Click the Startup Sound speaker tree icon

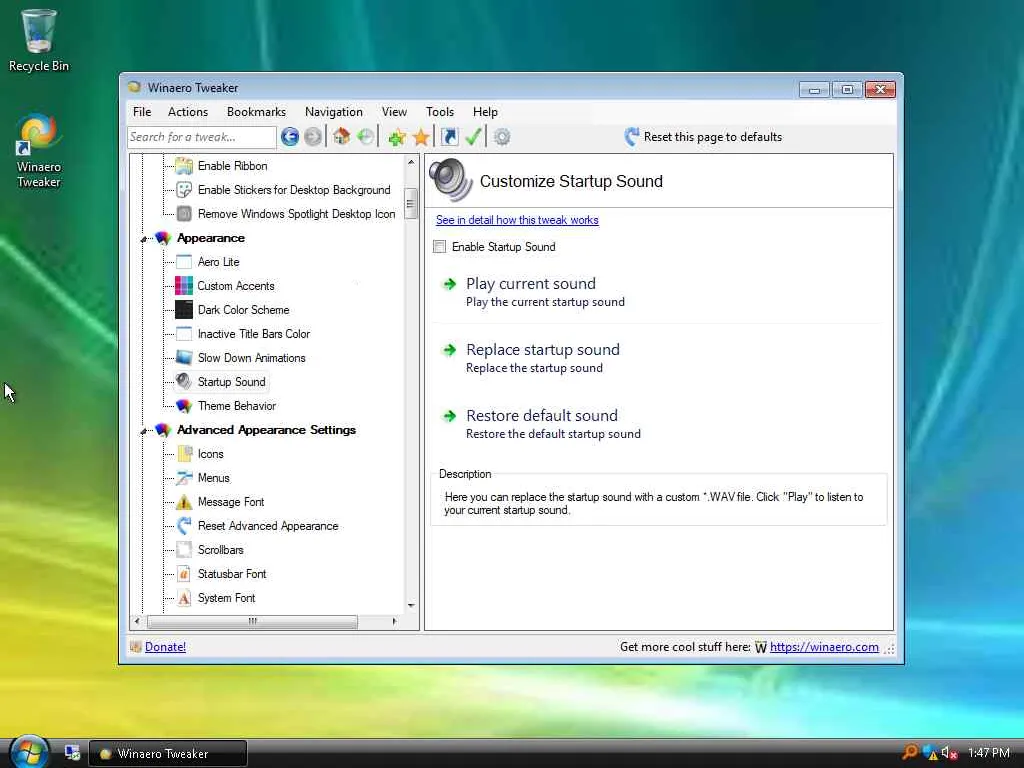point(184,381)
